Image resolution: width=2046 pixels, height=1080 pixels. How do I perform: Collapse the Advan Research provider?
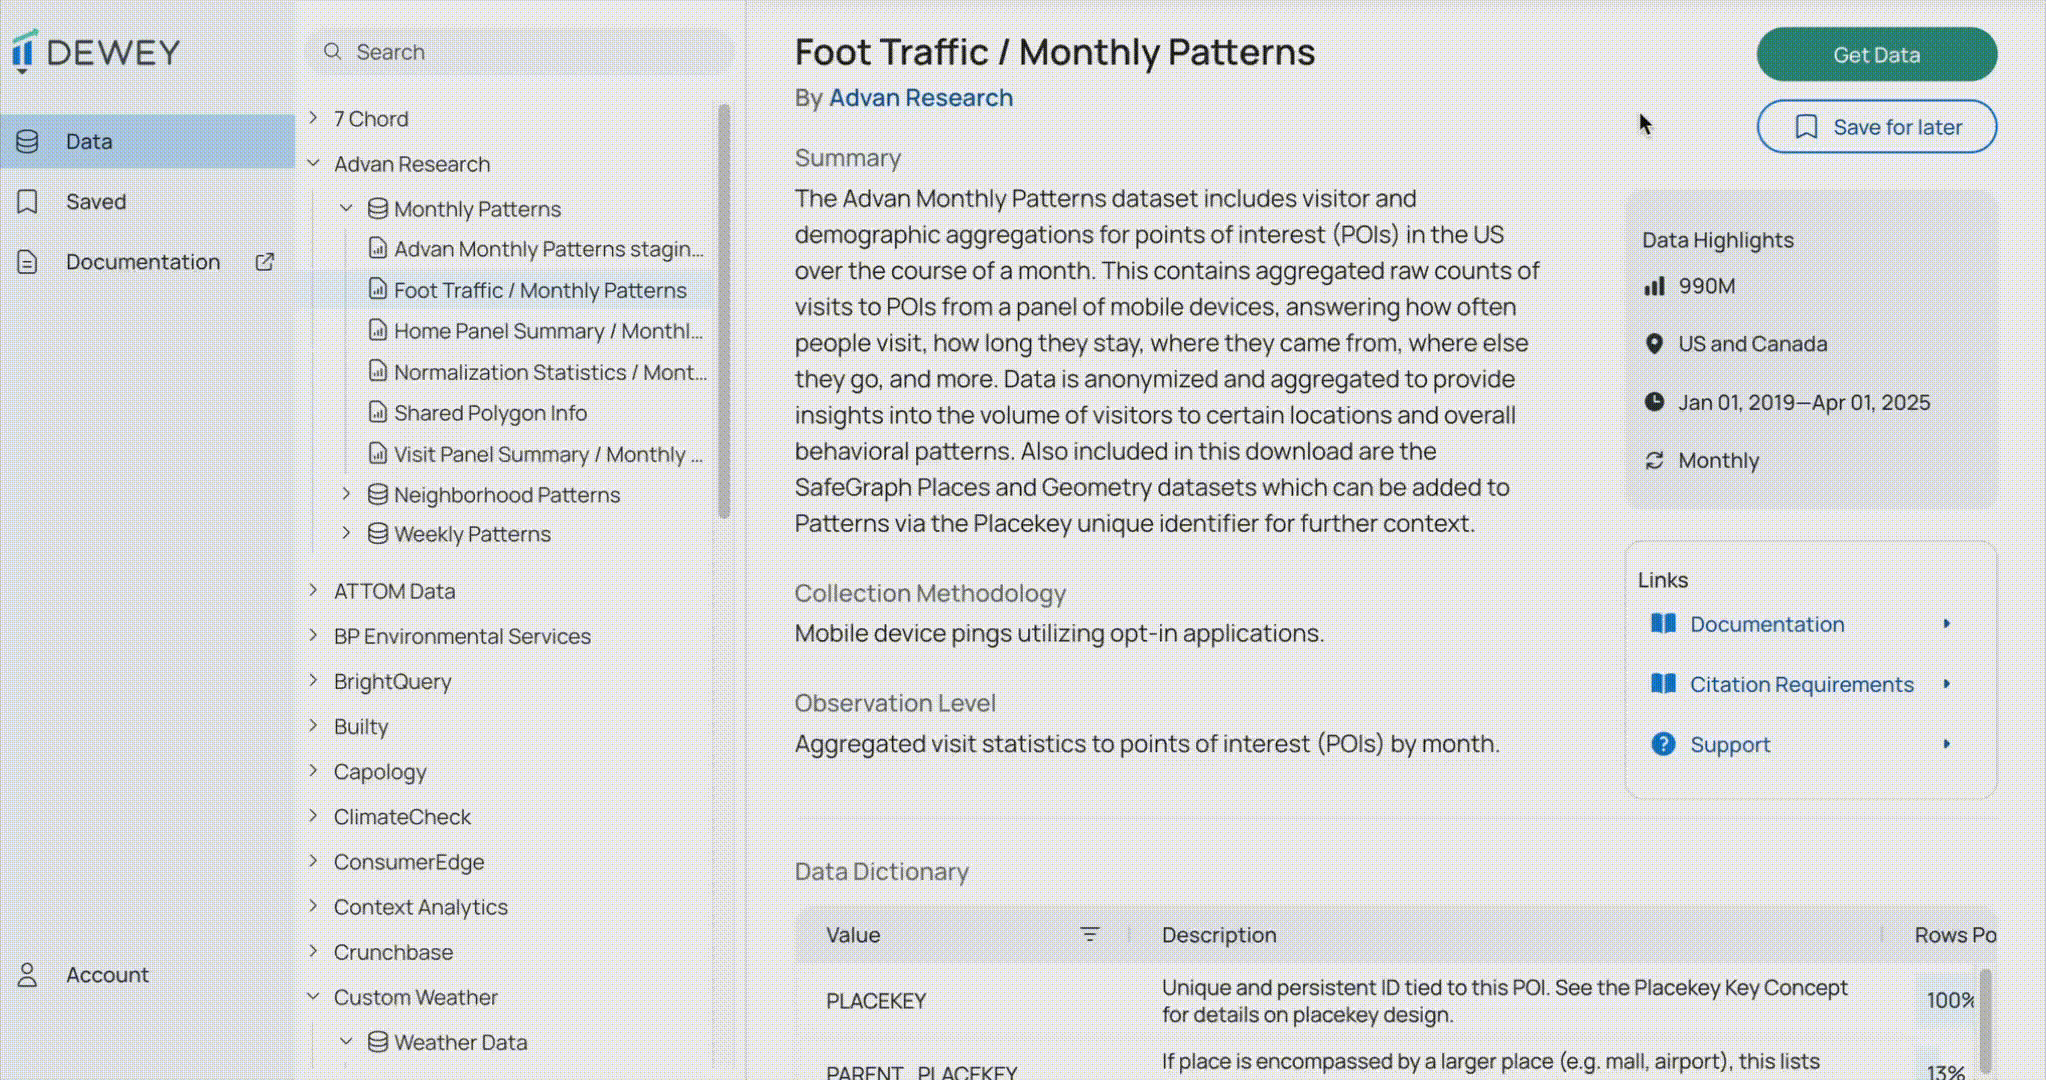[314, 163]
